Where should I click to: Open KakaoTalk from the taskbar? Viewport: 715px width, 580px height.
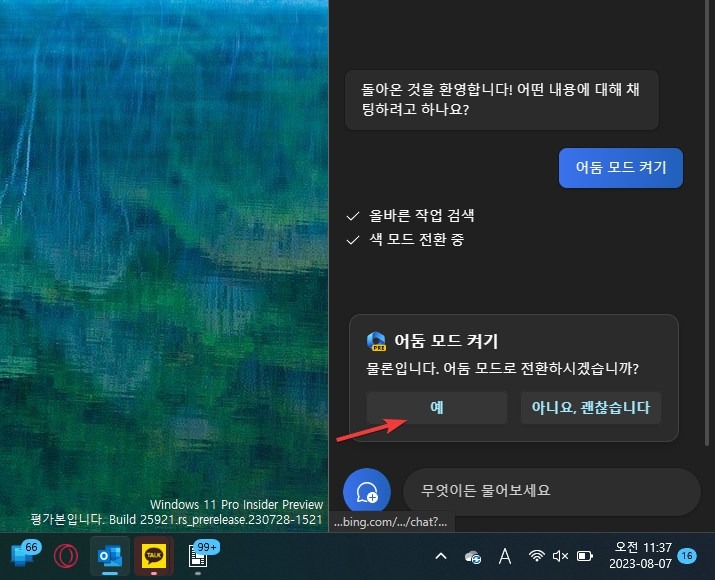[x=153, y=555]
